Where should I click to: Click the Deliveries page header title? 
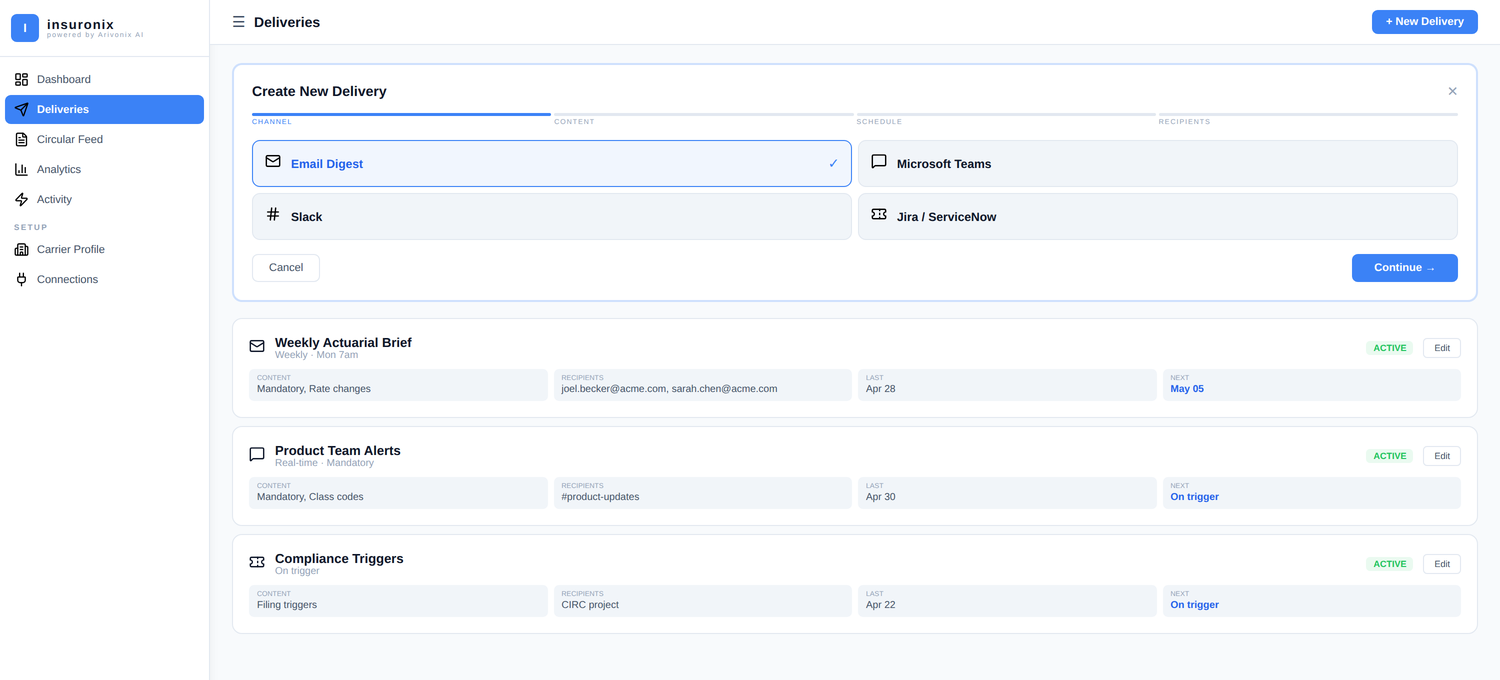(x=287, y=22)
